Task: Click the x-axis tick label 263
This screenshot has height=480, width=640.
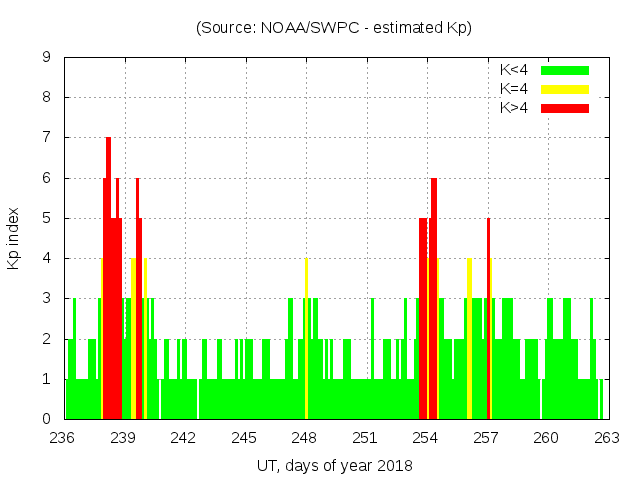Action: click(606, 438)
